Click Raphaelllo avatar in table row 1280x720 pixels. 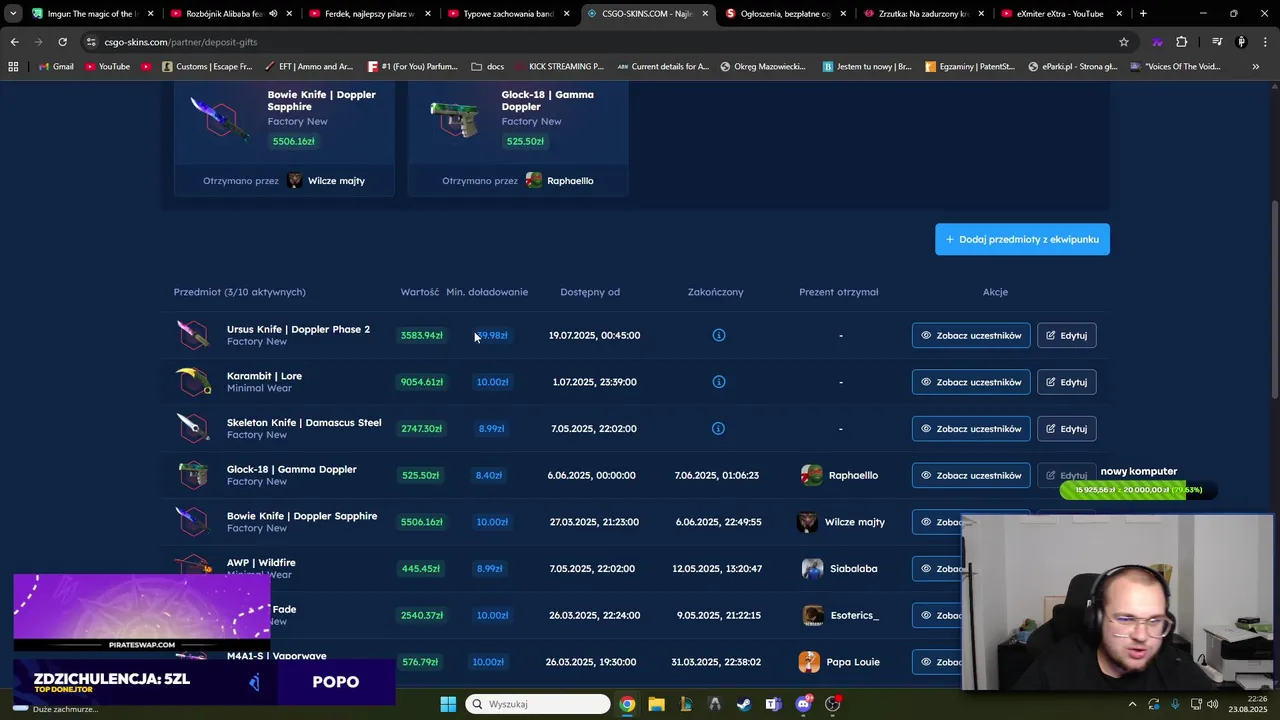tap(811, 475)
